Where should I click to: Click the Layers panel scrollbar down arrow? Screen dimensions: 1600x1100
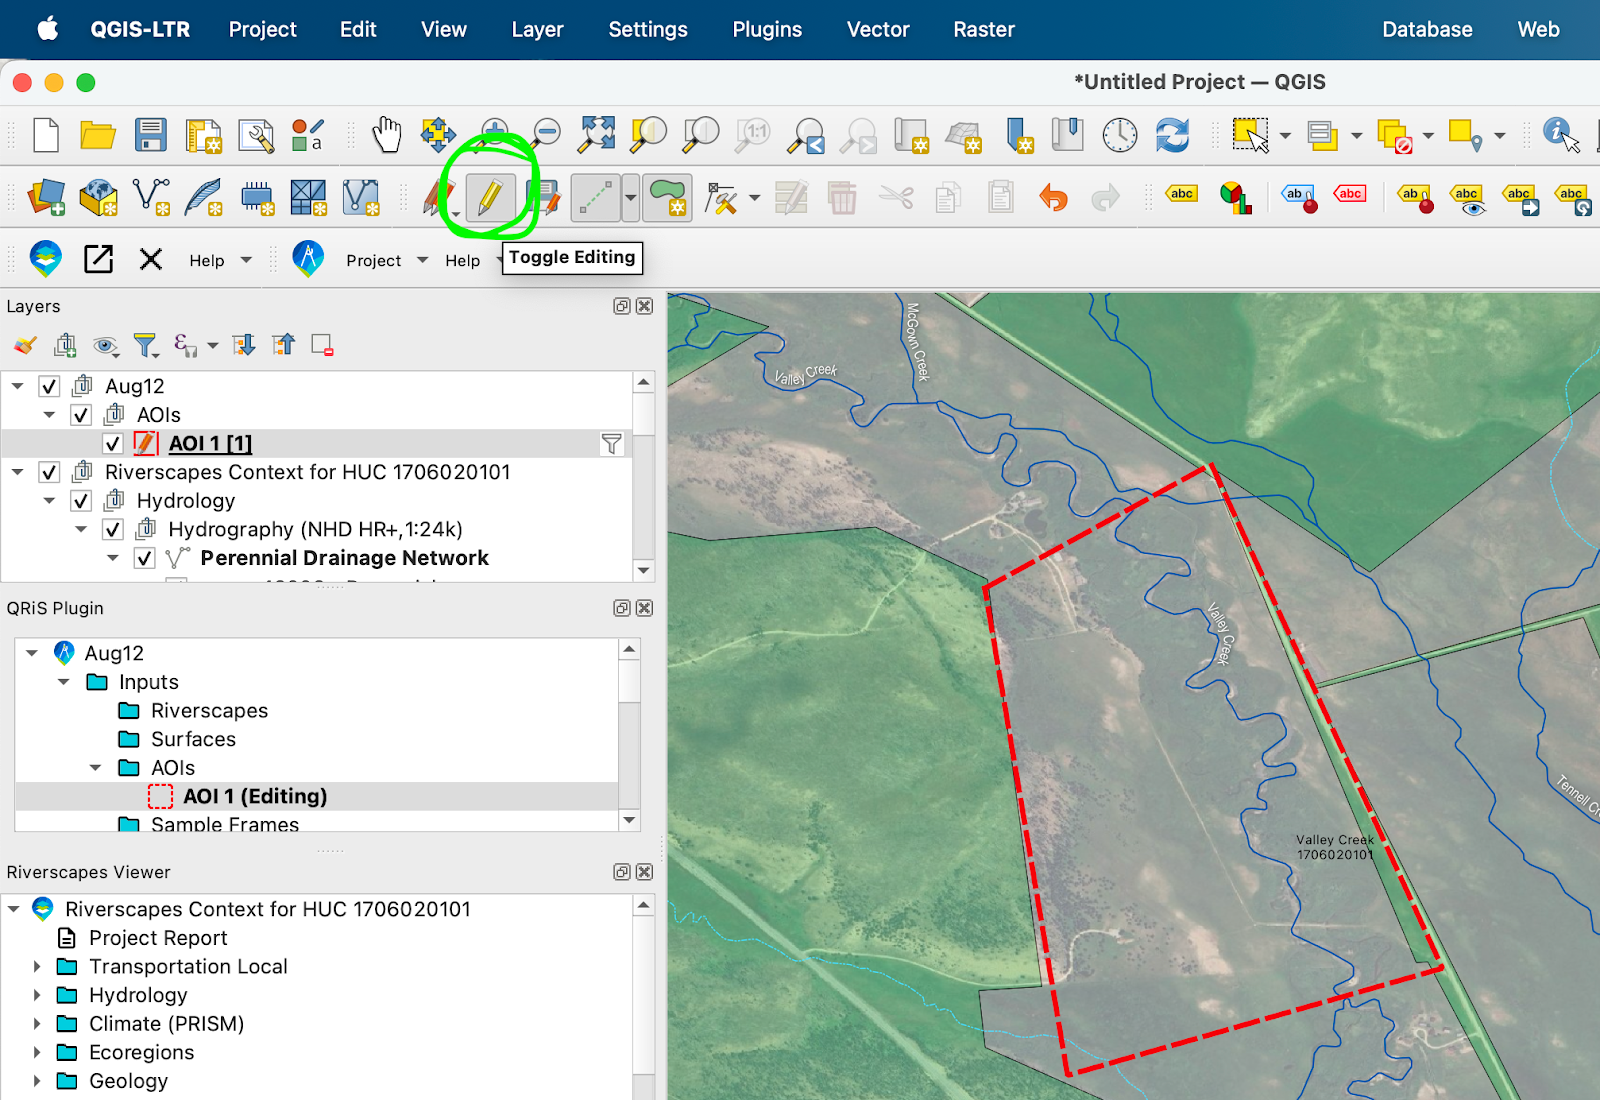click(644, 570)
